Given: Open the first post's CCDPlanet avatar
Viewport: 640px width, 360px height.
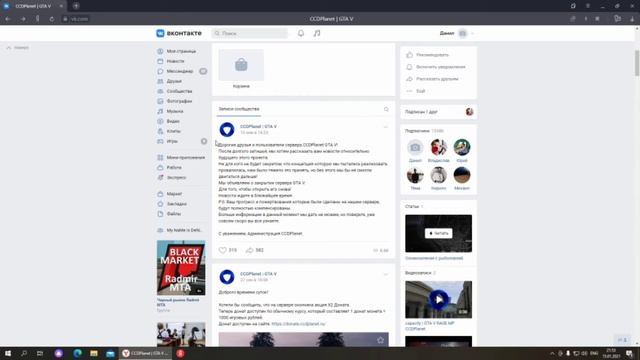Looking at the screenshot, I should (227, 129).
